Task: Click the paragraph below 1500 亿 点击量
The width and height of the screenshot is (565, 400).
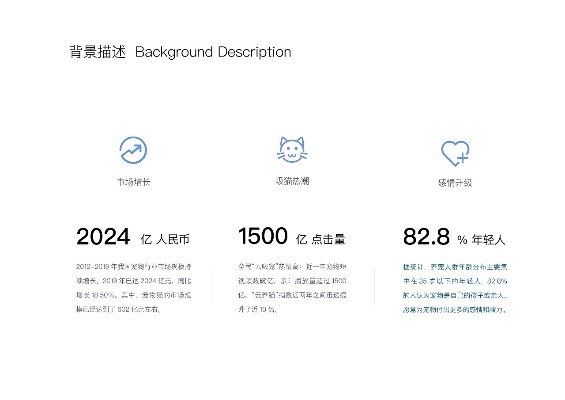Action: click(292, 288)
